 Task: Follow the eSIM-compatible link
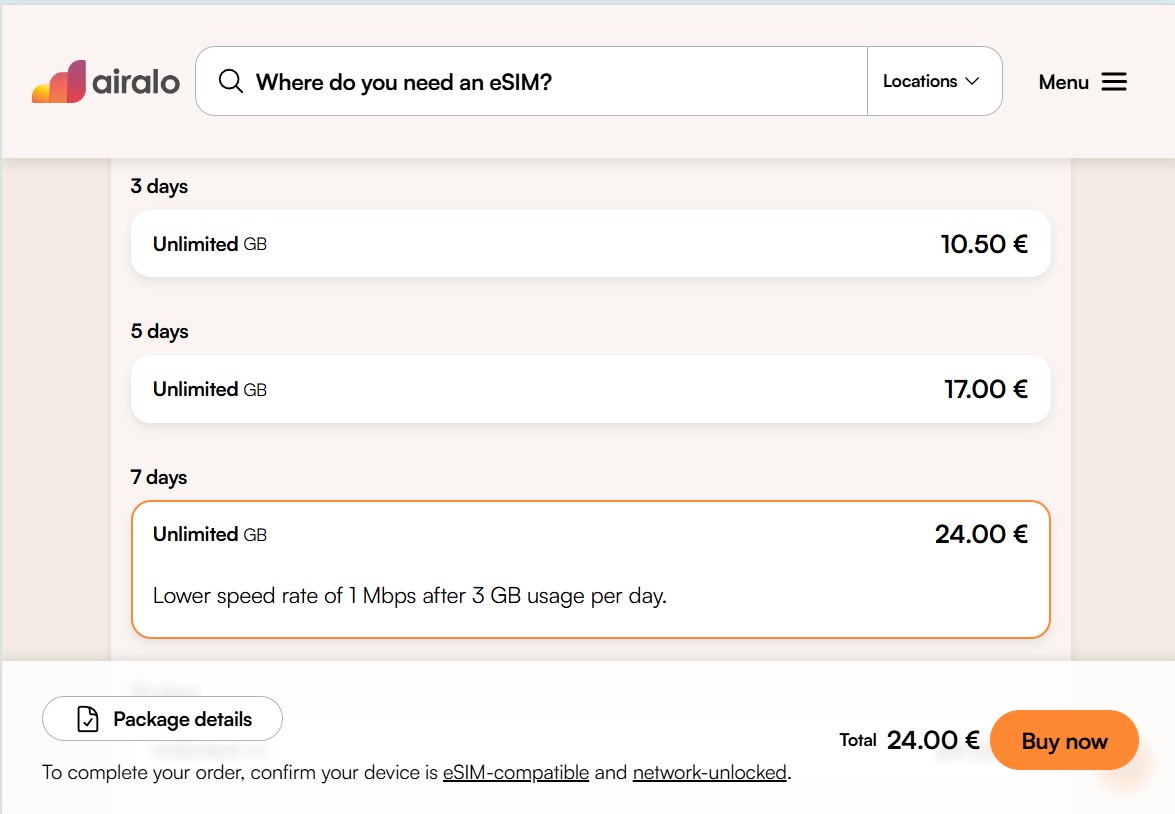(x=516, y=773)
